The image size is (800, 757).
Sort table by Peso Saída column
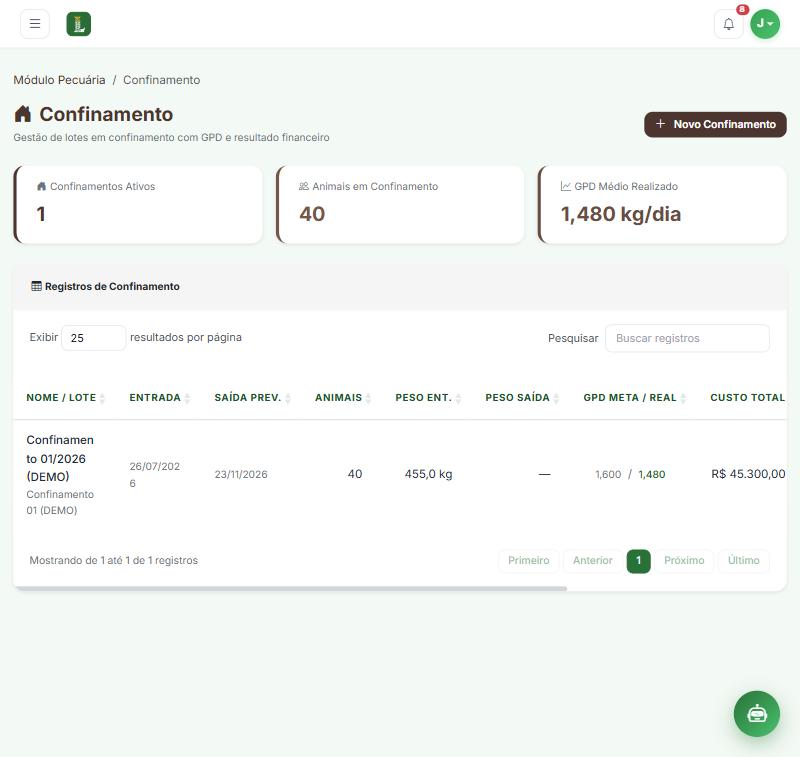(521, 398)
